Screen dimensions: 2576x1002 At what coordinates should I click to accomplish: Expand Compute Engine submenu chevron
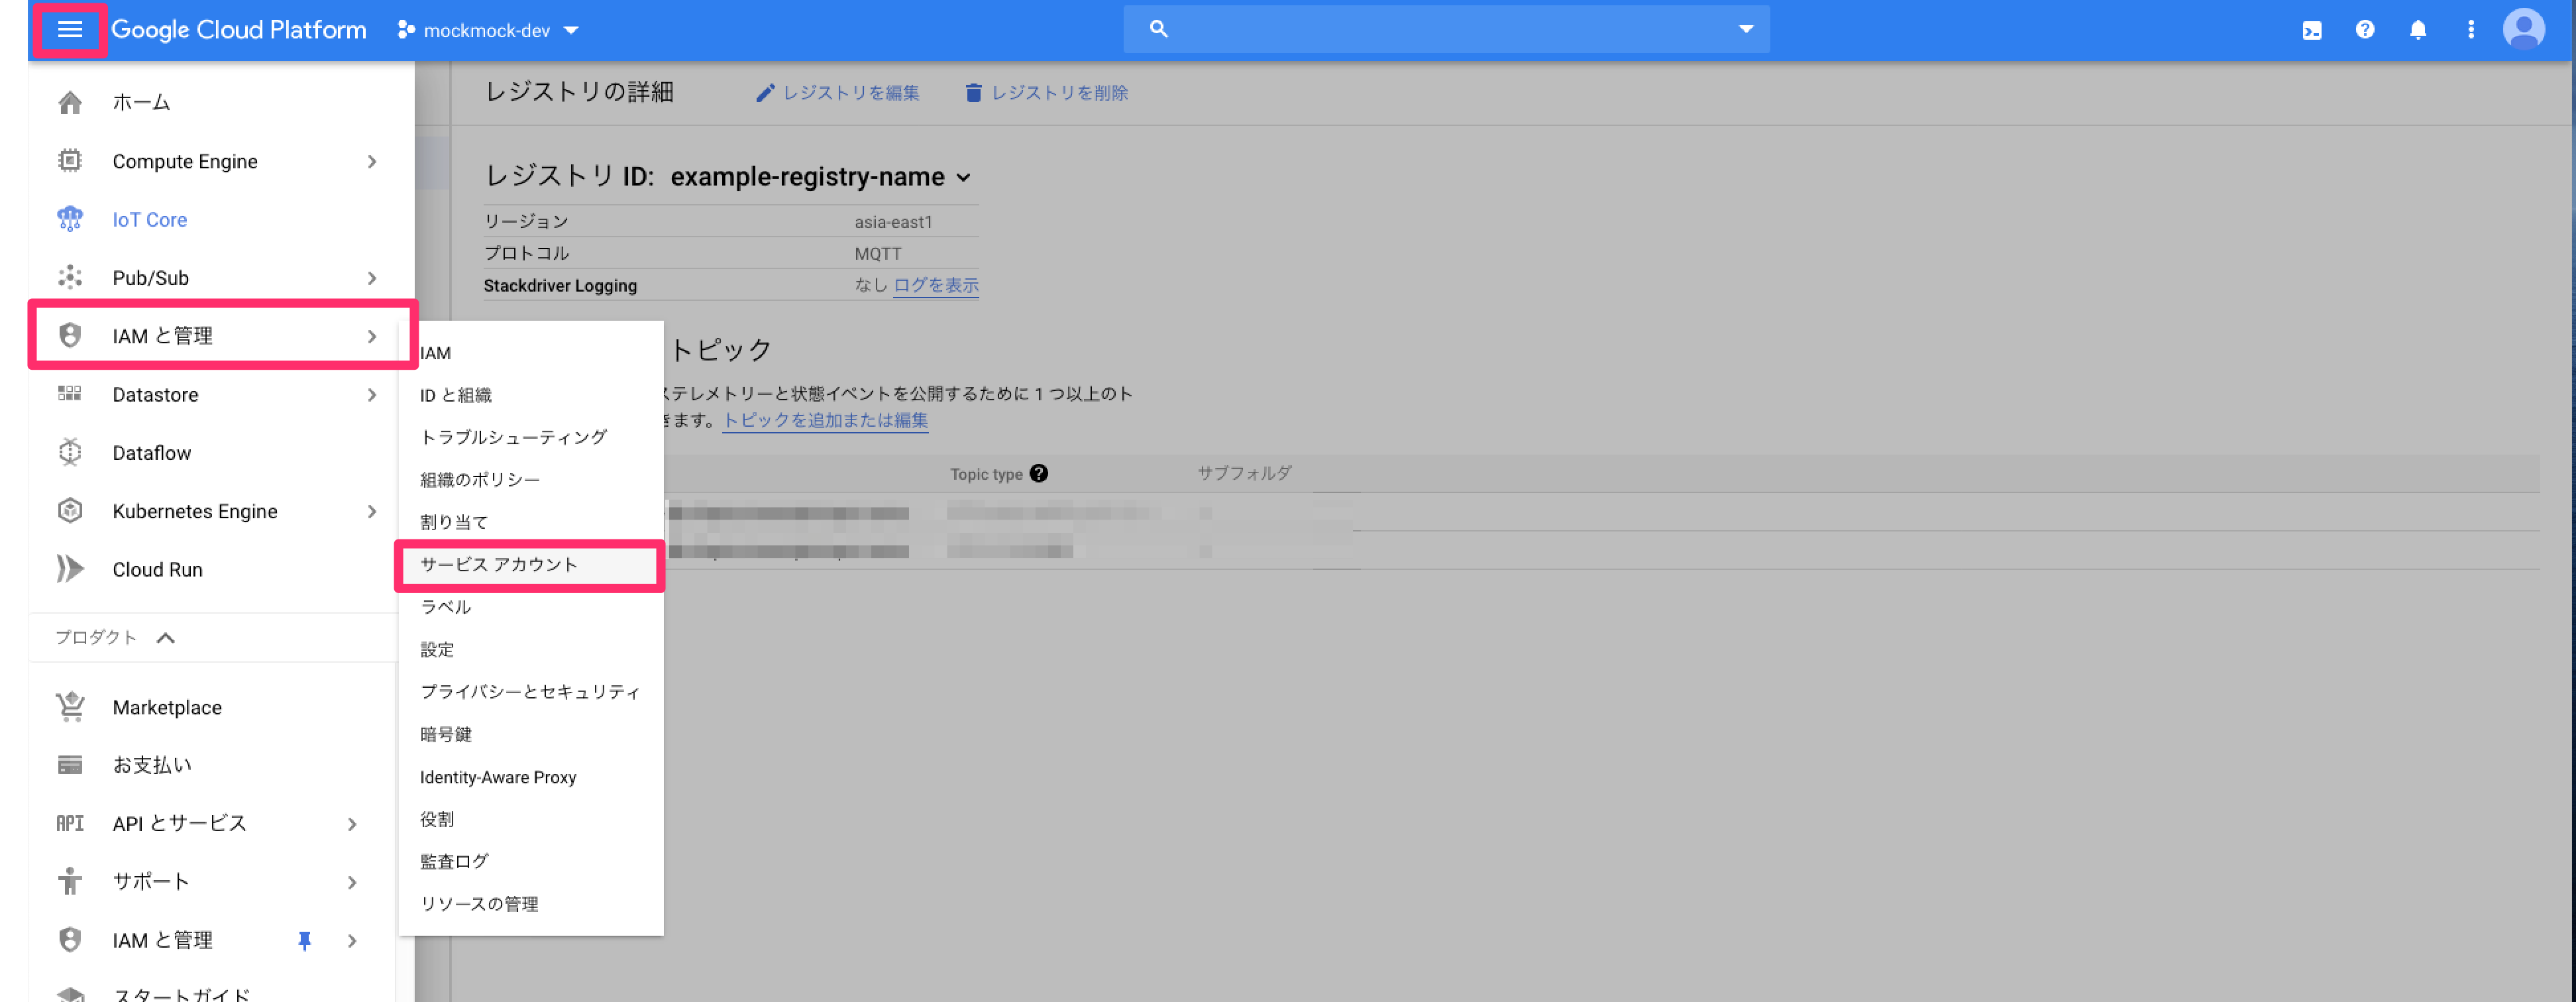372,161
